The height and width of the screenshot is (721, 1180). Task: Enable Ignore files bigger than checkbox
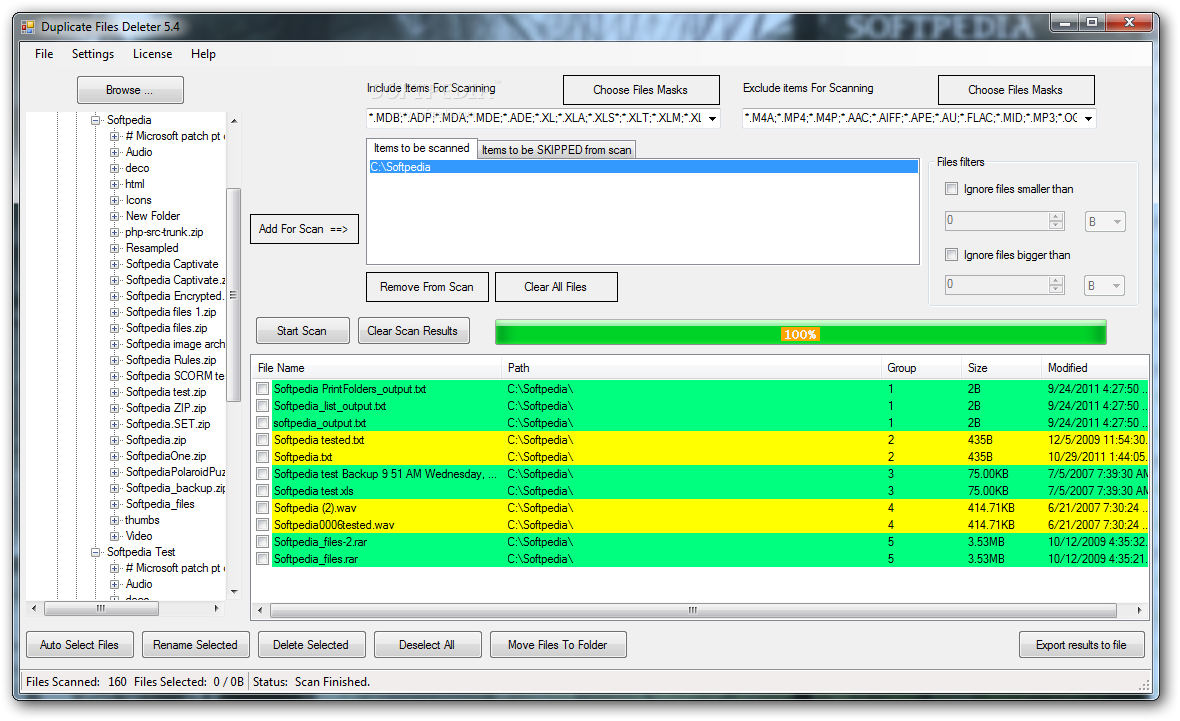[951, 255]
